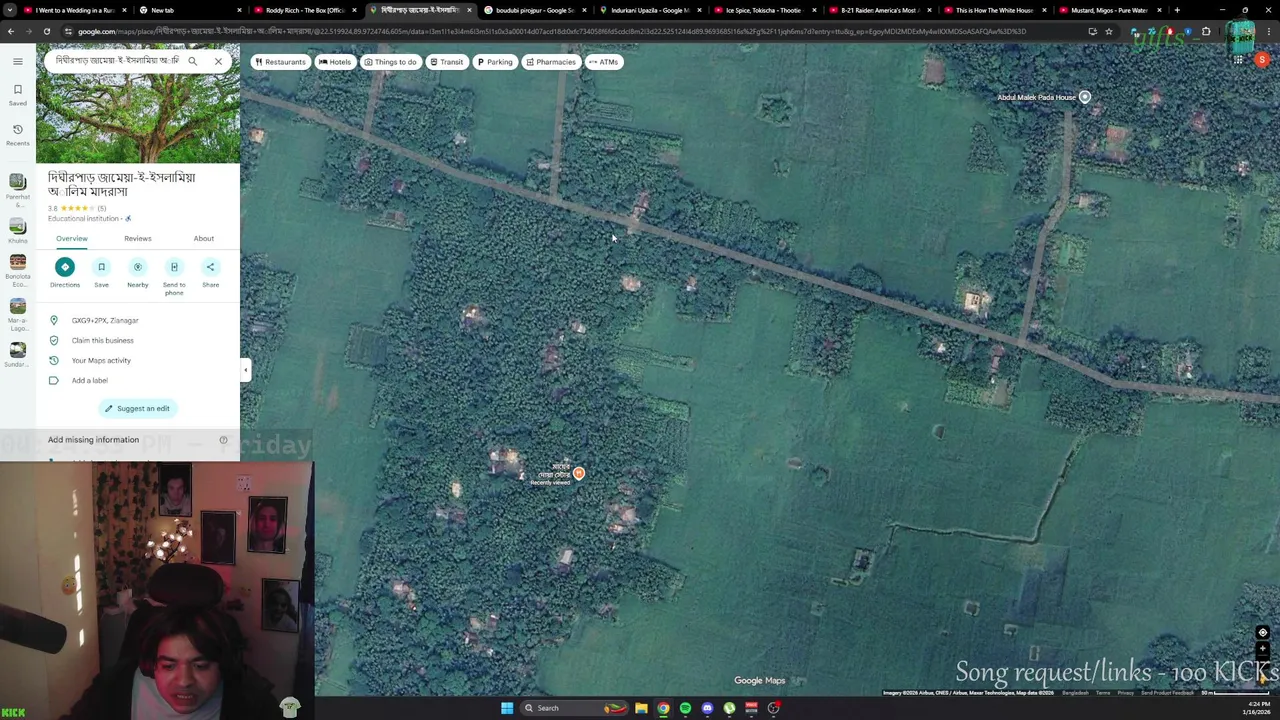The image size is (1280, 720).
Task: Filter map by Transit
Action: point(446,62)
